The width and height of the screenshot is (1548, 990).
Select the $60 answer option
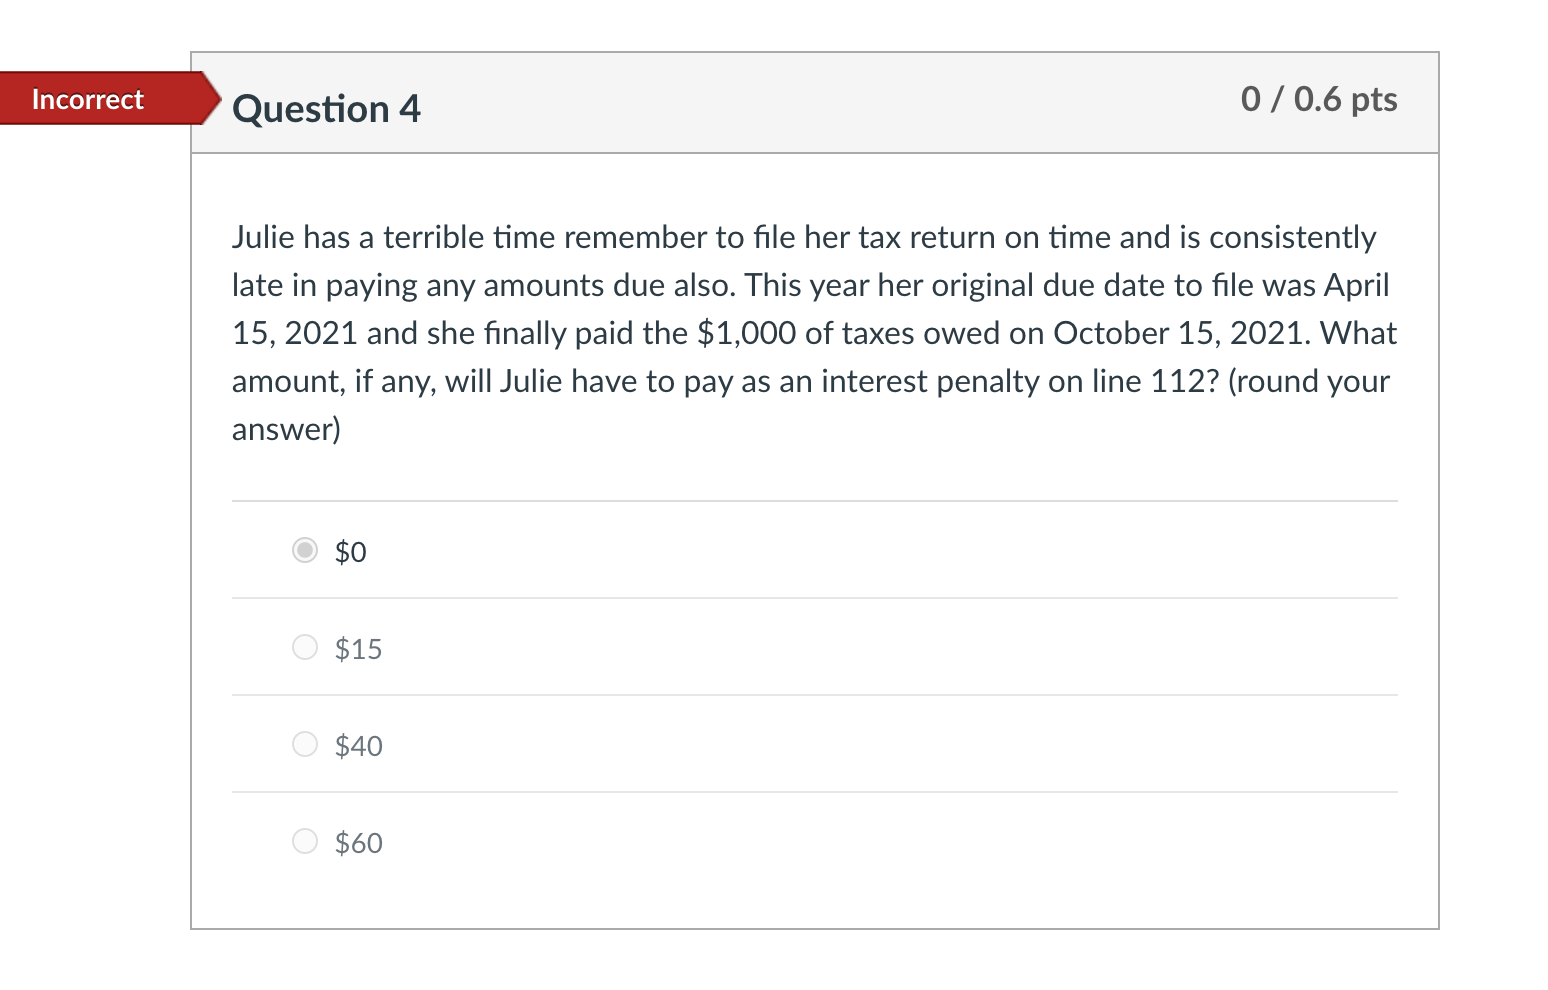304,841
